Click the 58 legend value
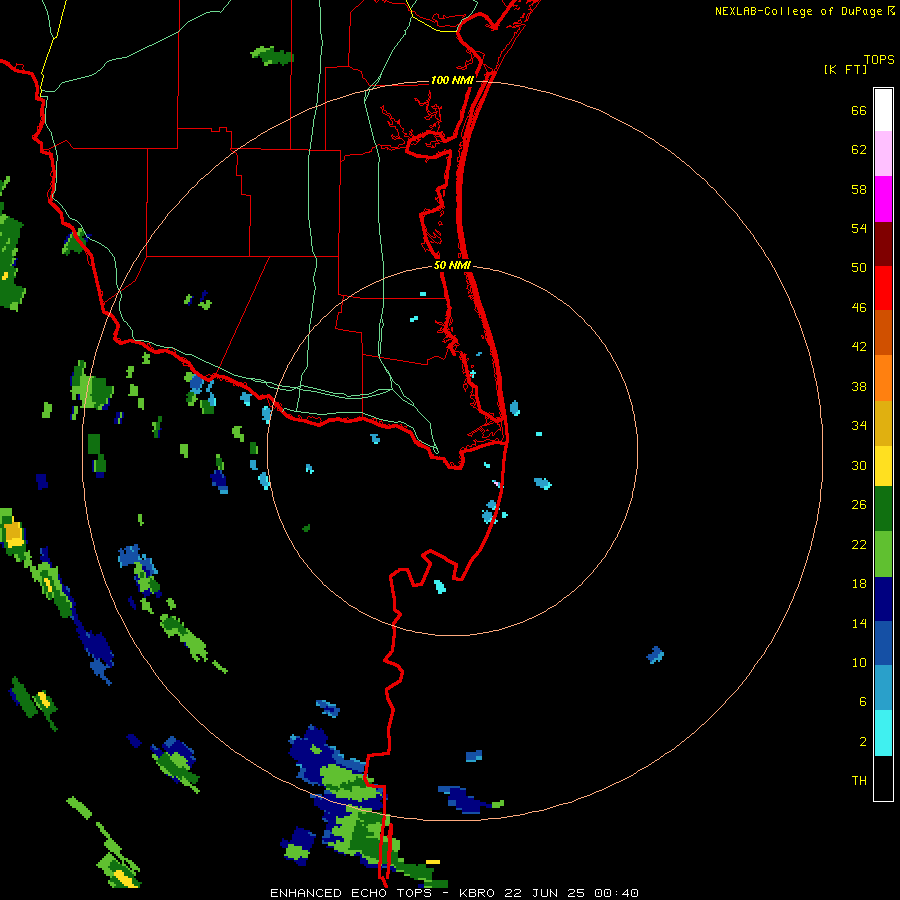Image resolution: width=900 pixels, height=900 pixels. tap(859, 189)
